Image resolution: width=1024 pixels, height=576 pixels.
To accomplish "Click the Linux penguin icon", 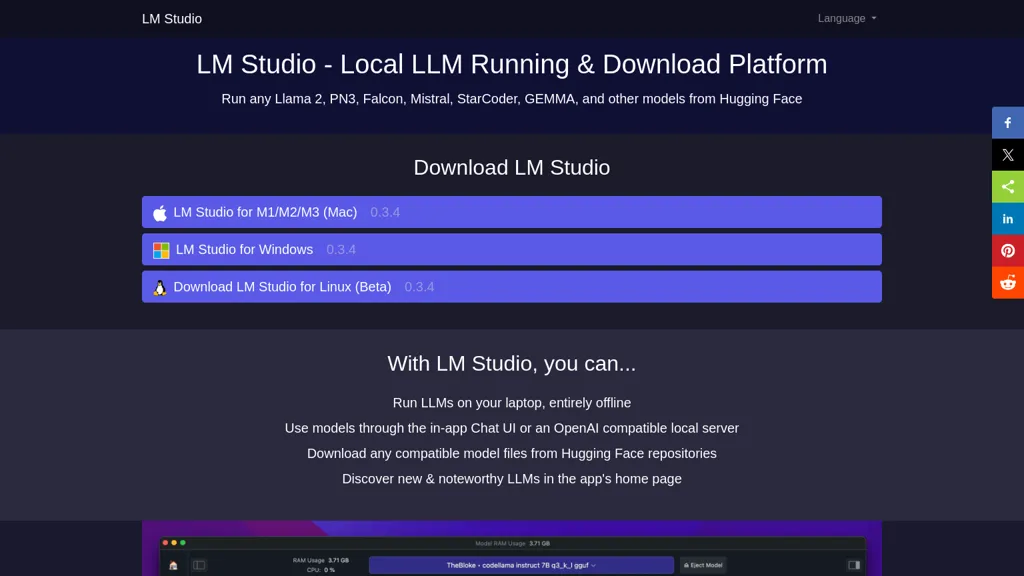I will [x=161, y=286].
